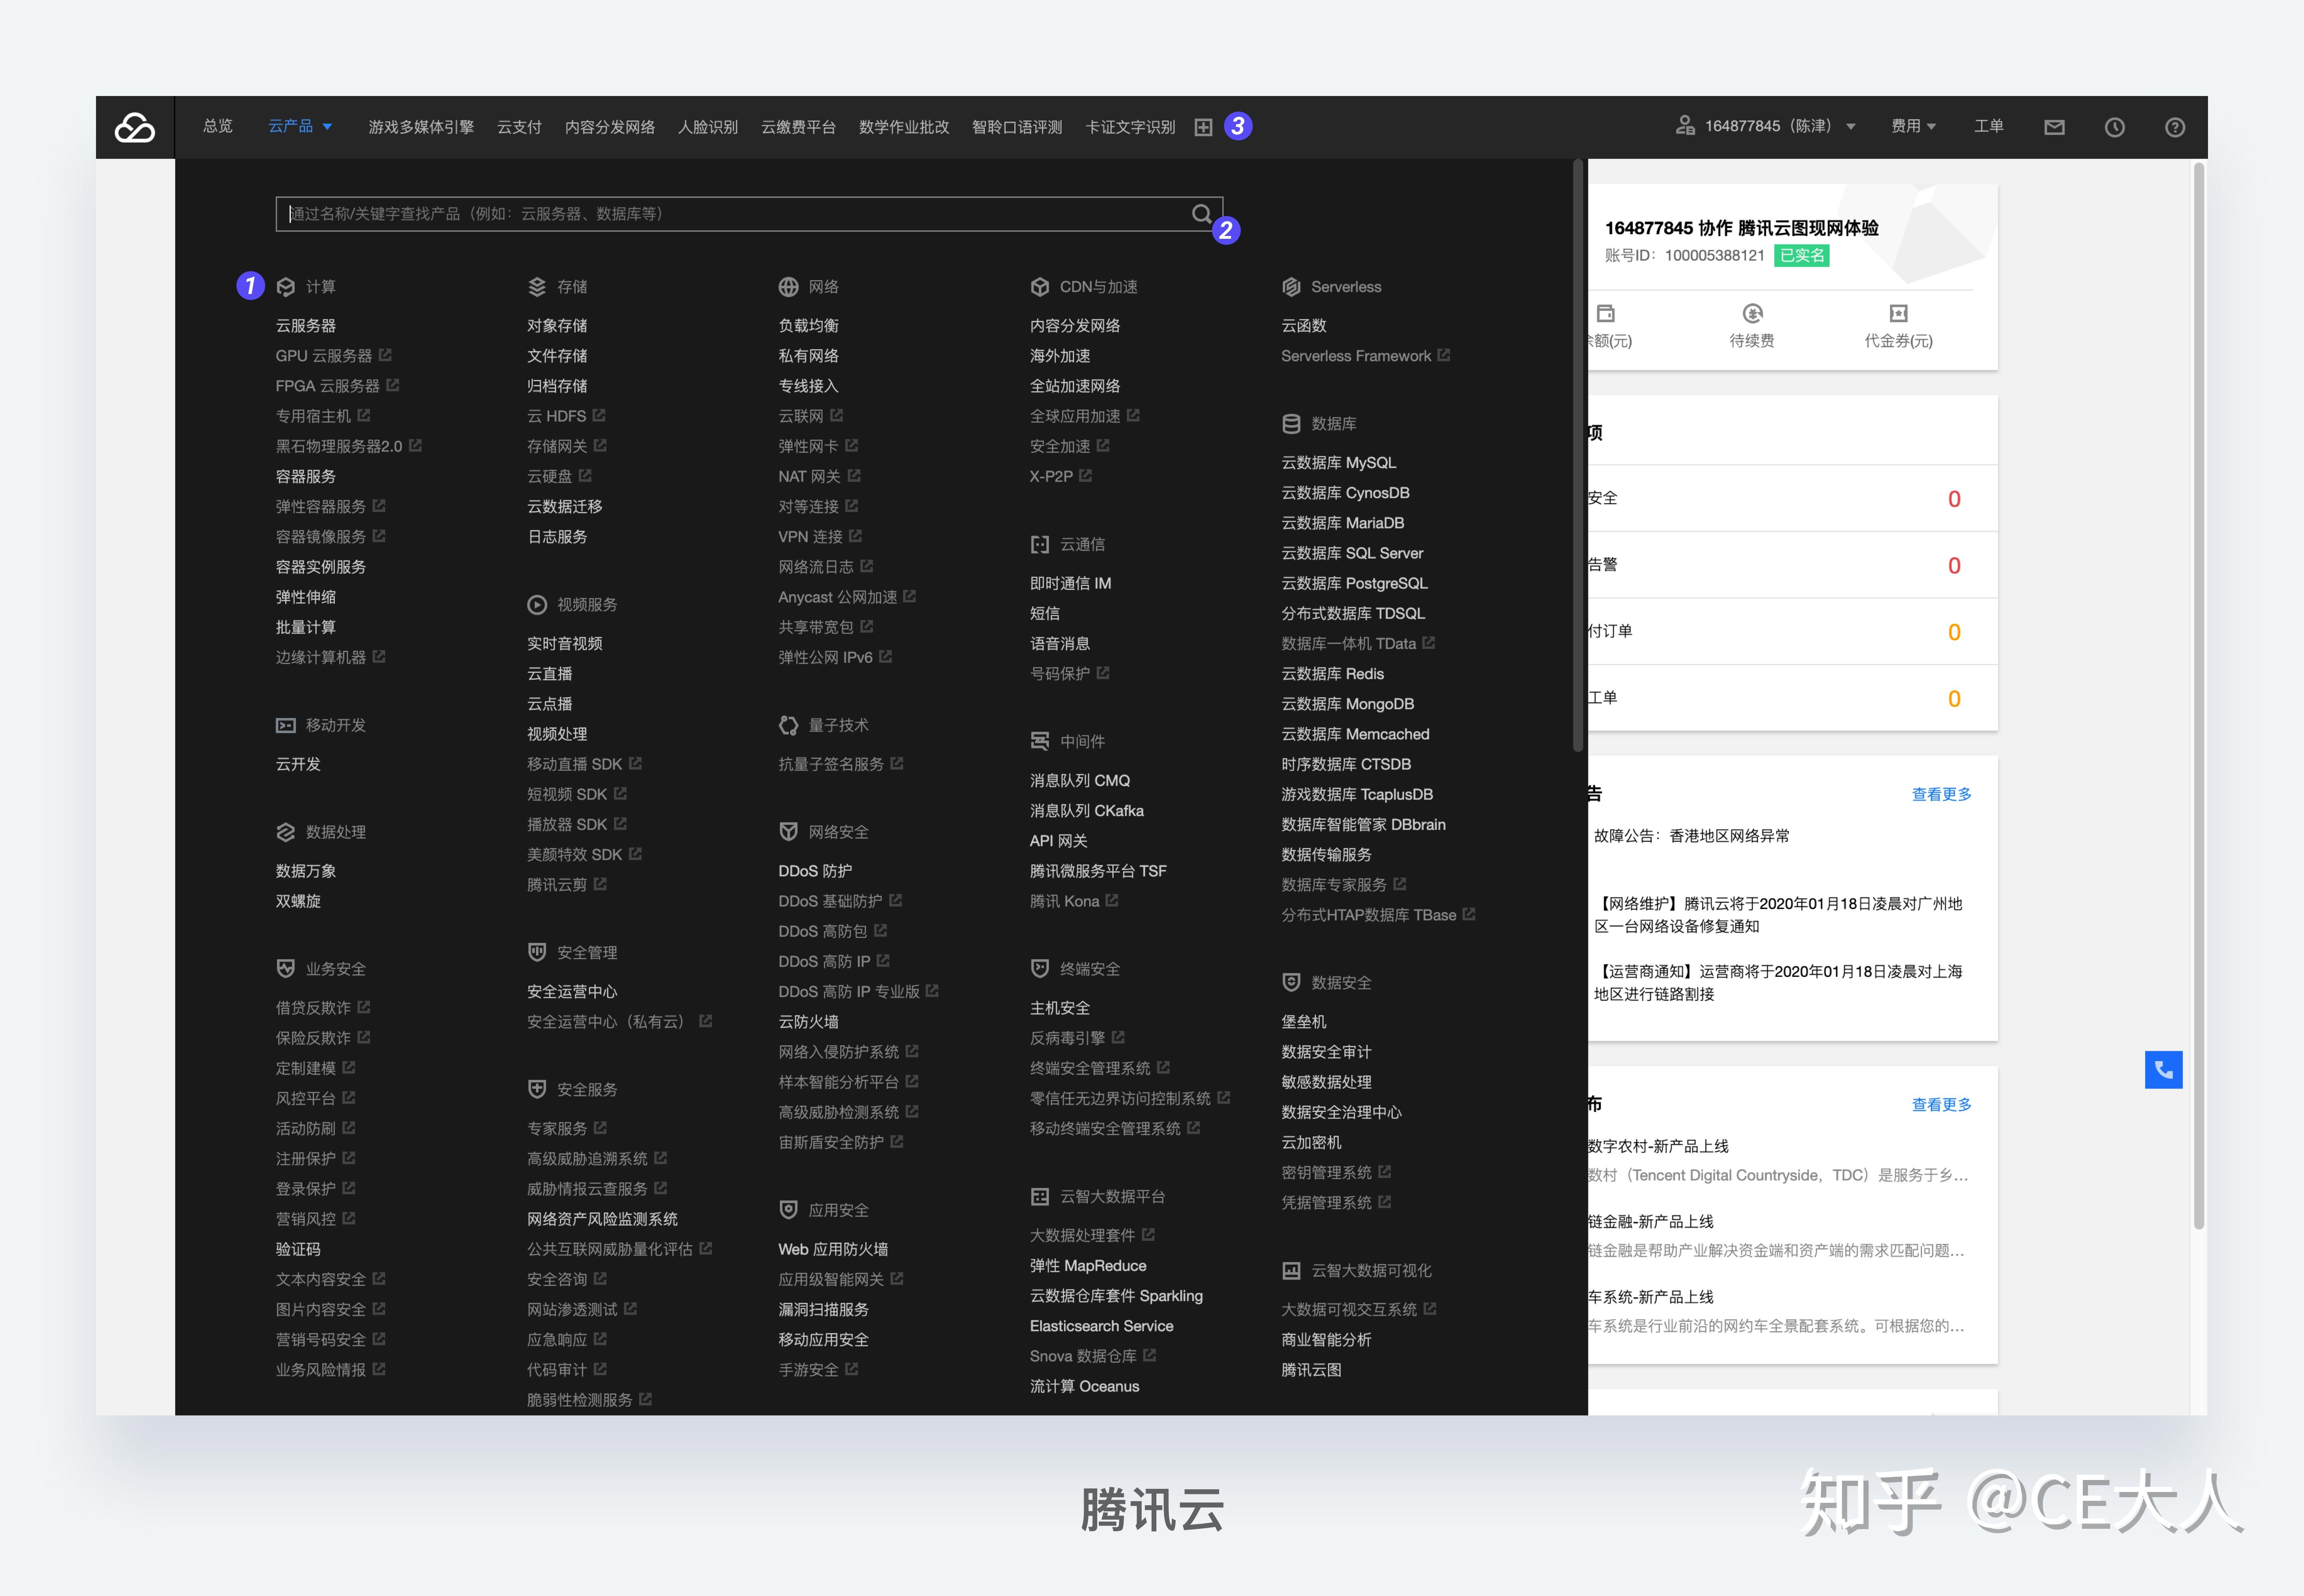Click the 数据库 database category icon
Image resolution: width=2304 pixels, height=1596 pixels.
click(1291, 423)
